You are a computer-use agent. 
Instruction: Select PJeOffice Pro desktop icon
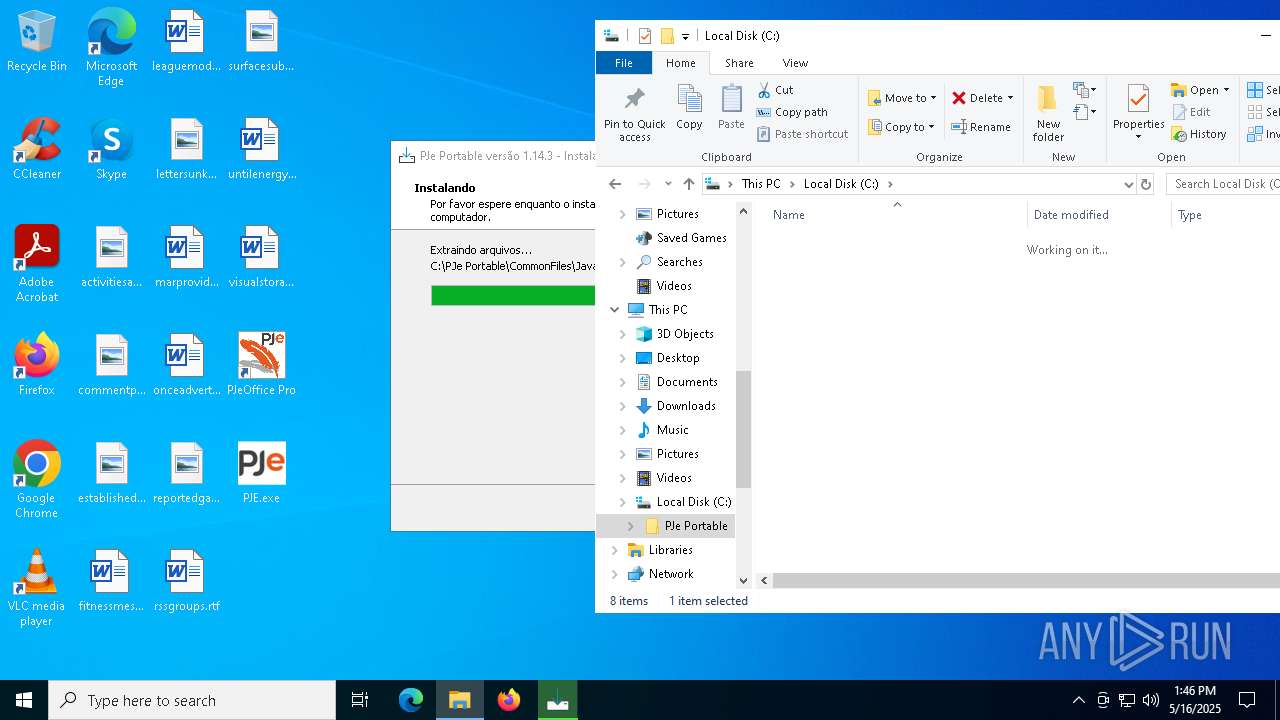click(261, 365)
